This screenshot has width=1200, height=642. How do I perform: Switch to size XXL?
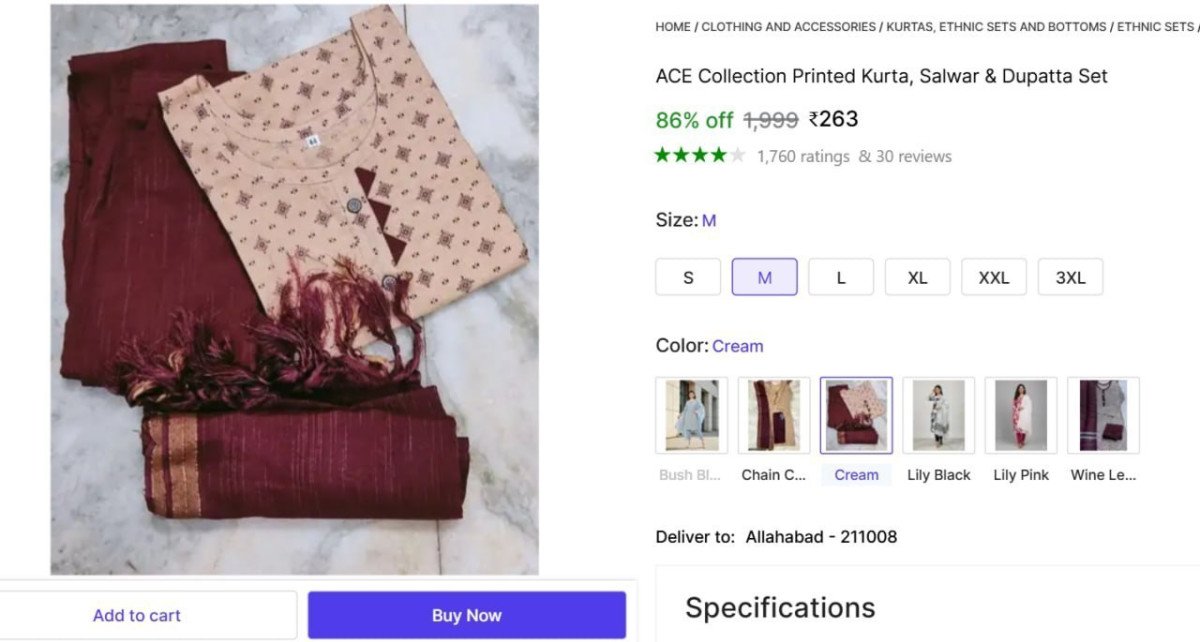[993, 277]
